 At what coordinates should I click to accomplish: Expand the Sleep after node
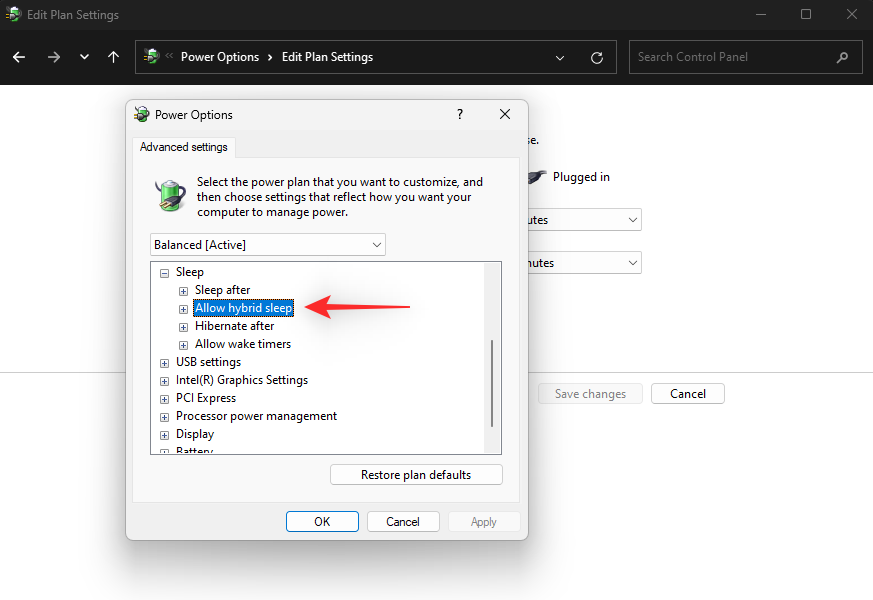183,291
